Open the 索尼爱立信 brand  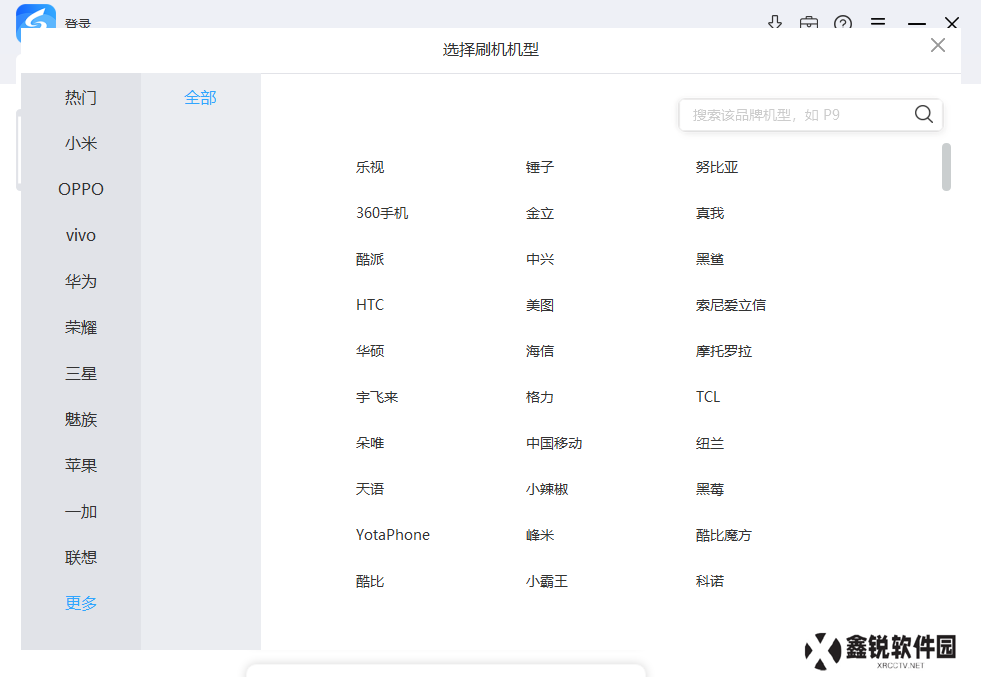(731, 305)
